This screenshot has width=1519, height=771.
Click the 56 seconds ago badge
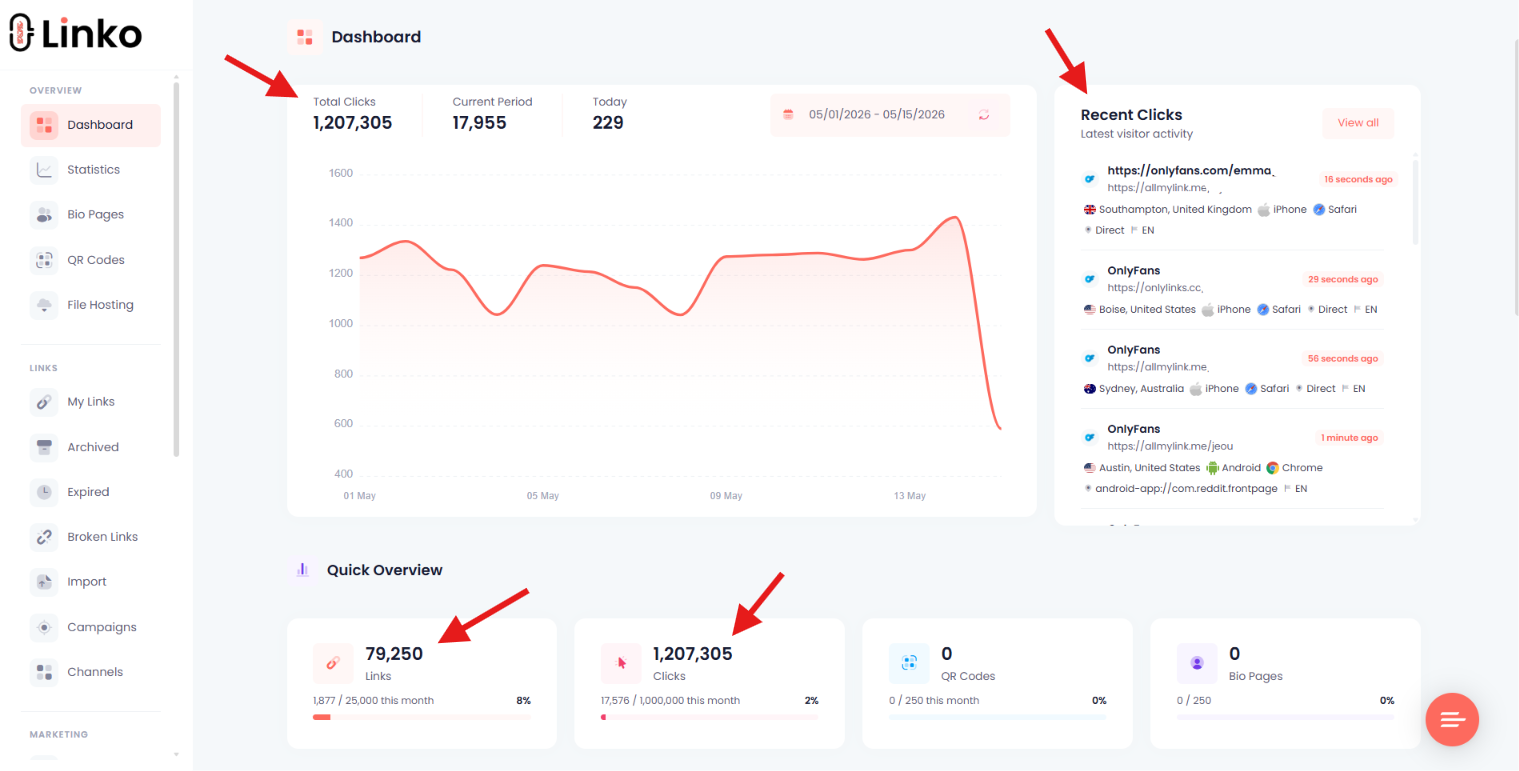pyautogui.click(x=1343, y=358)
